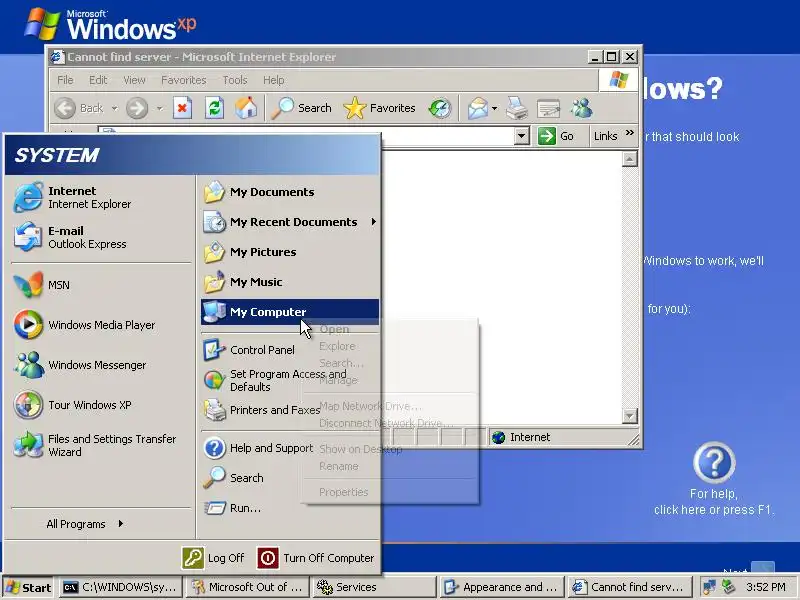Select My Computer in Start menu
The width and height of the screenshot is (800, 600).
pos(290,312)
